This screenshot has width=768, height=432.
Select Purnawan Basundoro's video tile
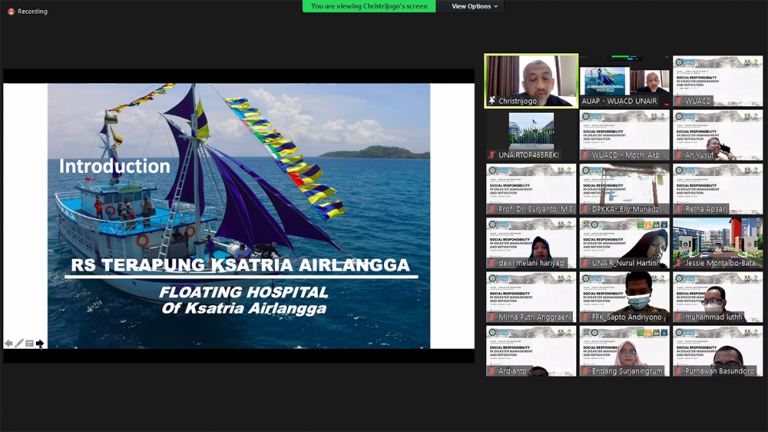717,350
